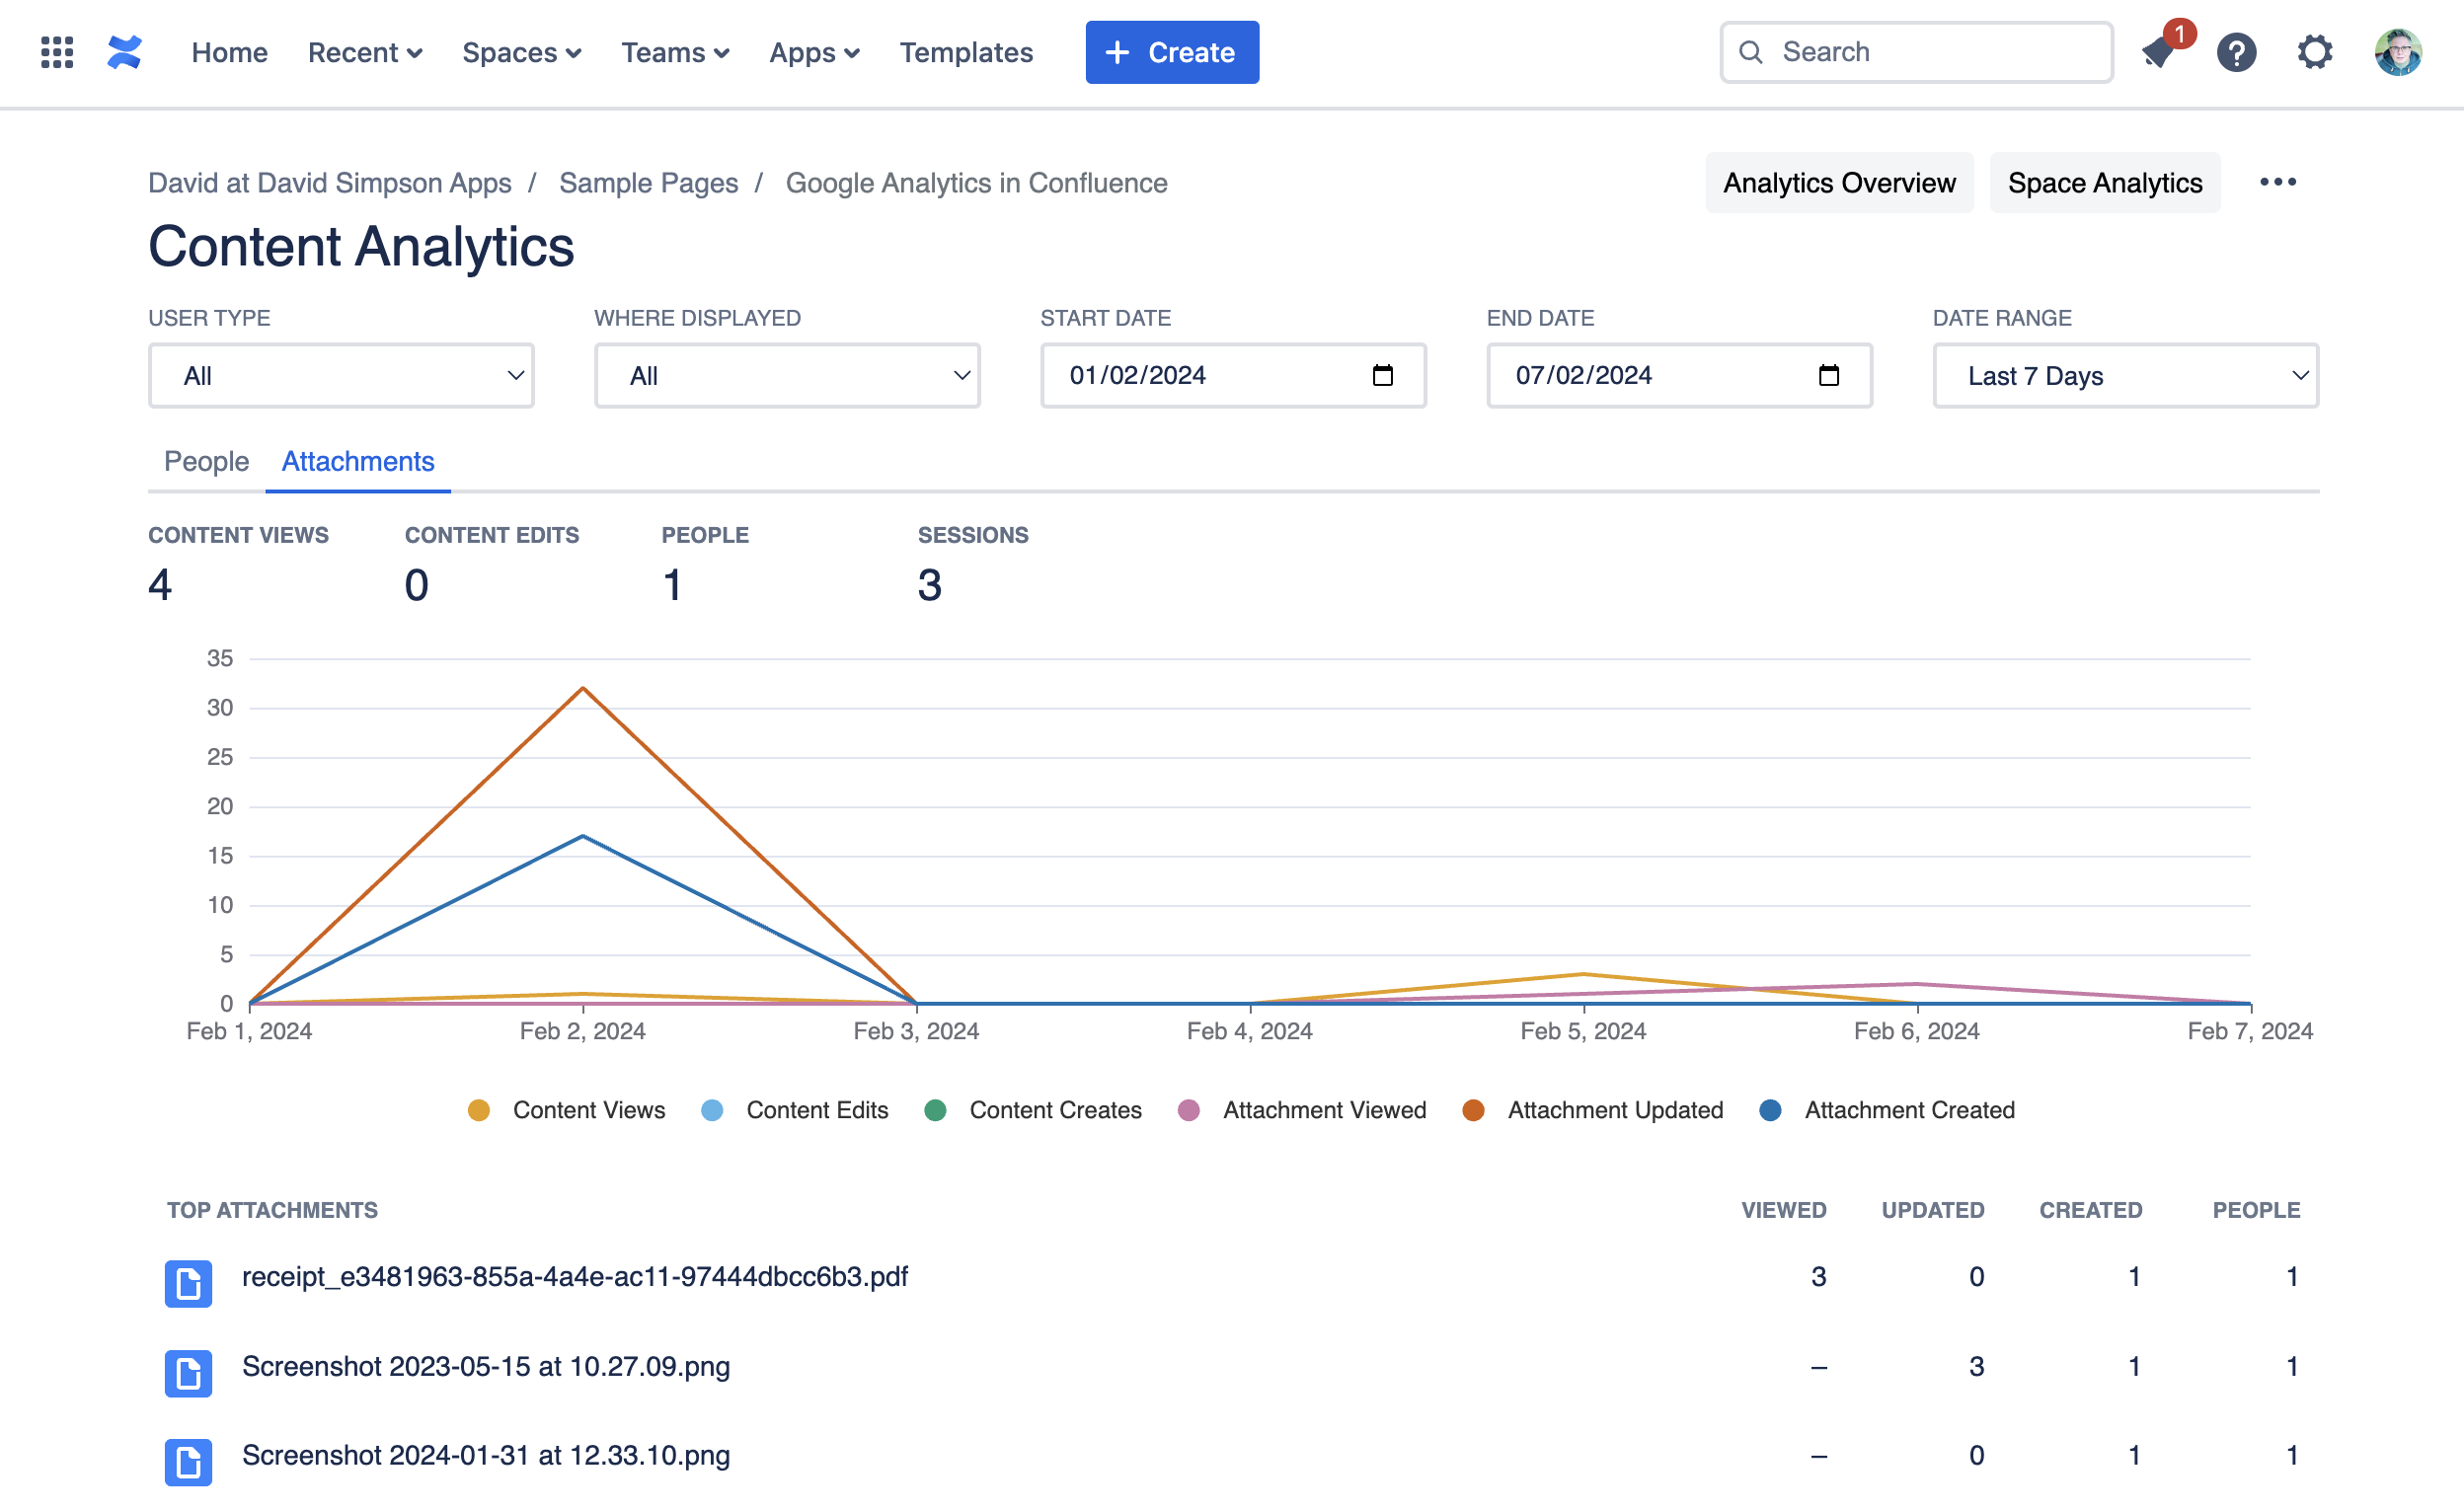Open the Spaces menu in the navbar
This screenshot has width=2464, height=1512.
click(x=521, y=52)
